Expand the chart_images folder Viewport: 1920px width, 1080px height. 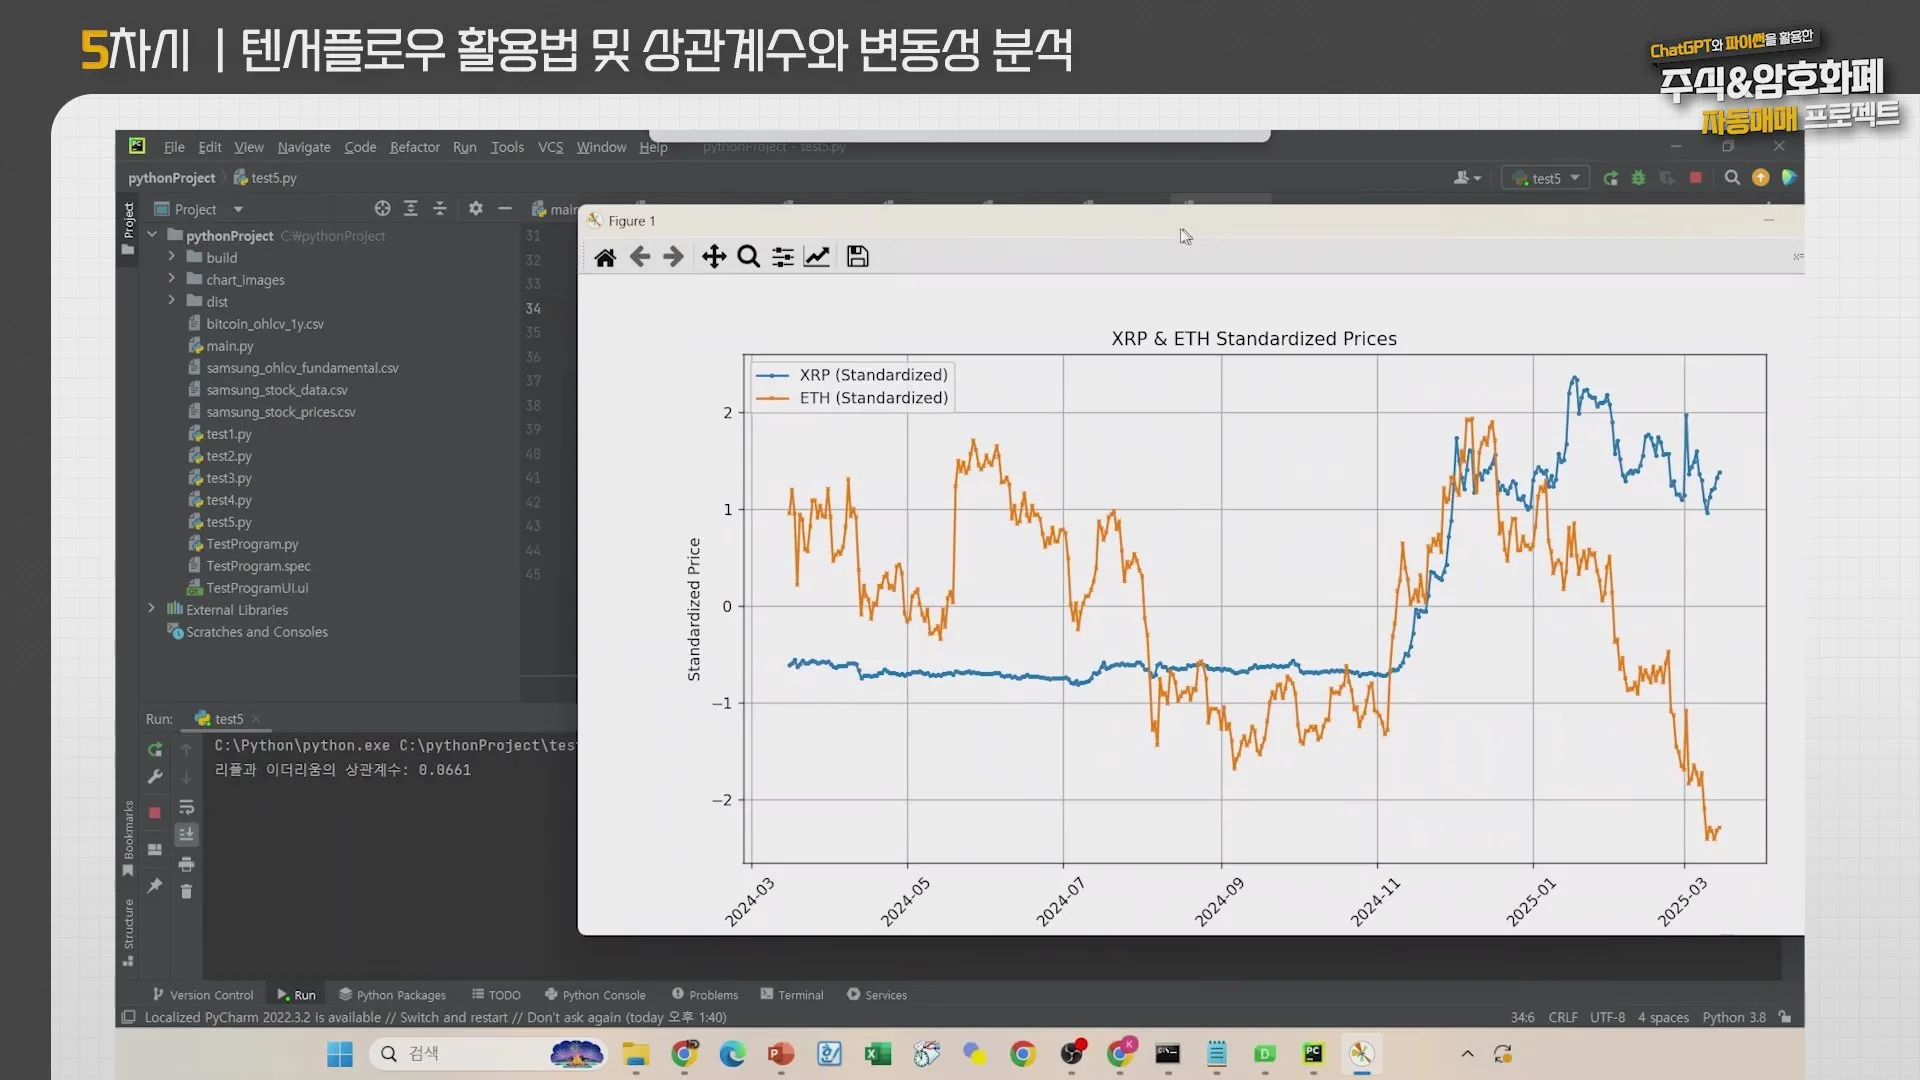172,279
